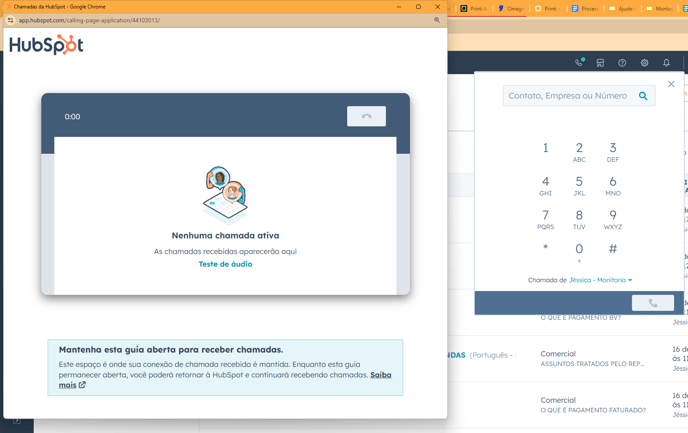Image resolution: width=688 pixels, height=433 pixels.
Task: Click the calling phone icon in navbar
Action: pyautogui.click(x=579, y=63)
